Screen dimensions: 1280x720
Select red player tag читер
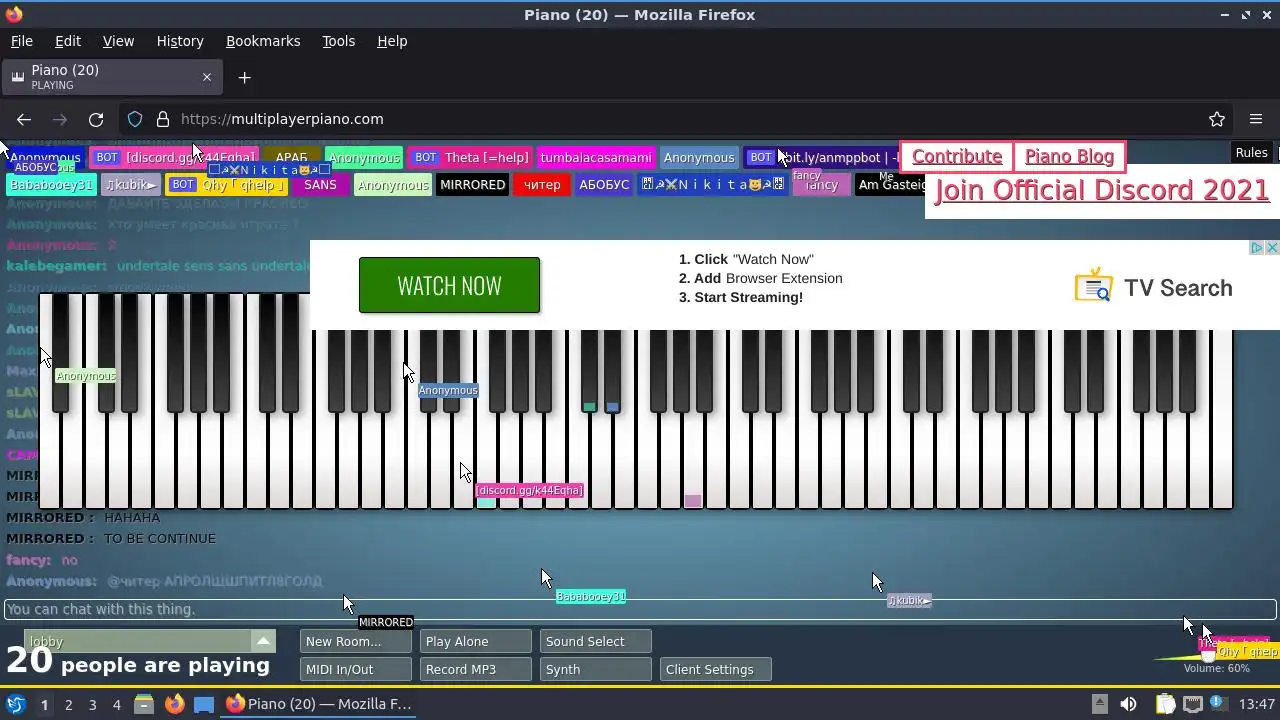(542, 185)
